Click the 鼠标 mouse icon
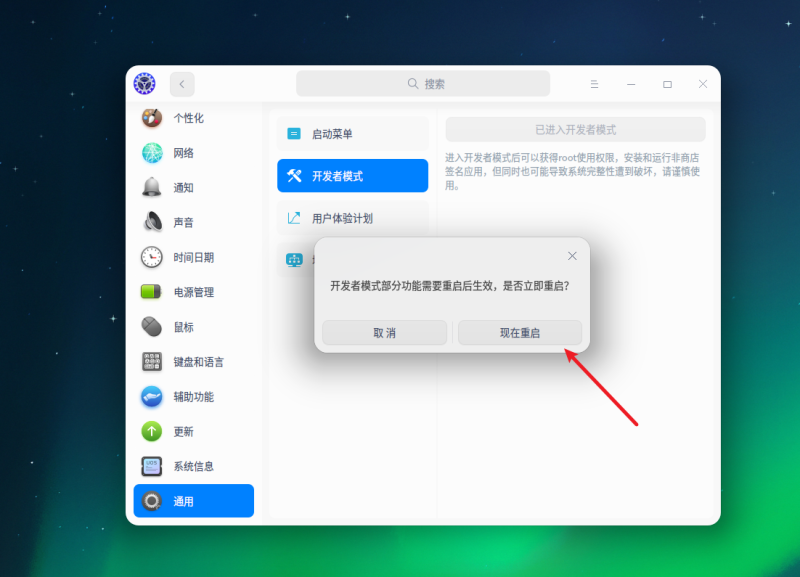 [x=152, y=327]
